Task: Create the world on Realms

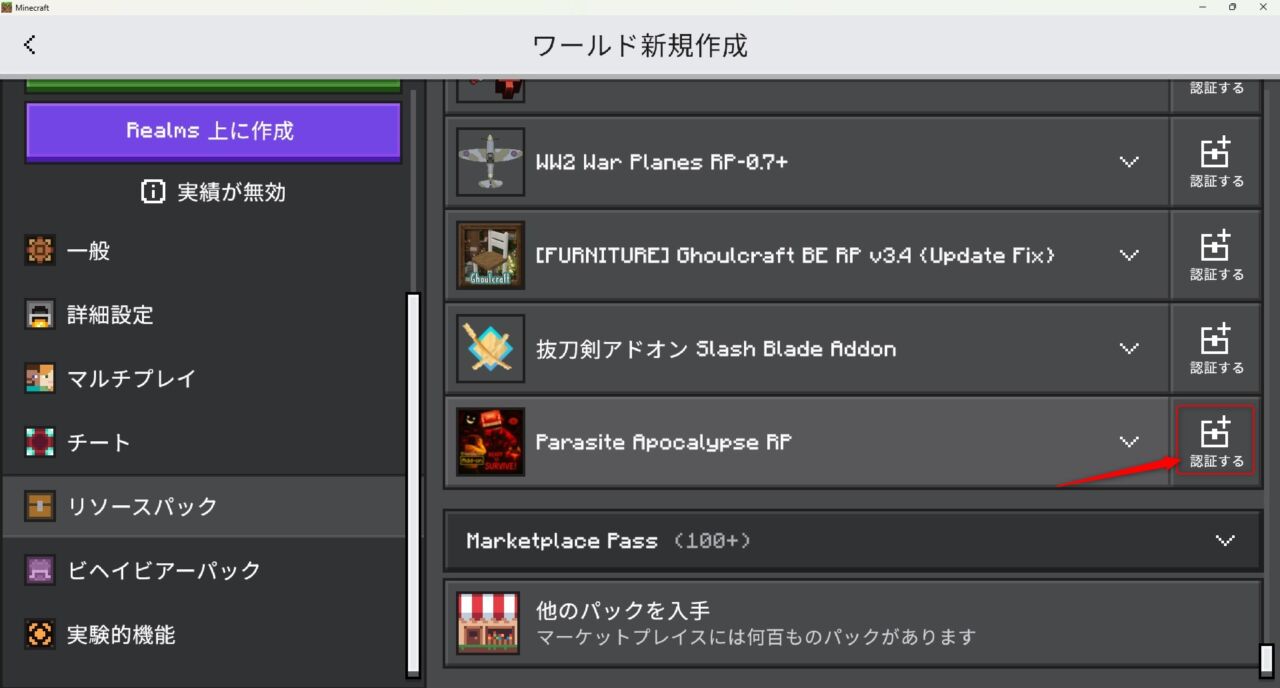Action: click(x=213, y=131)
